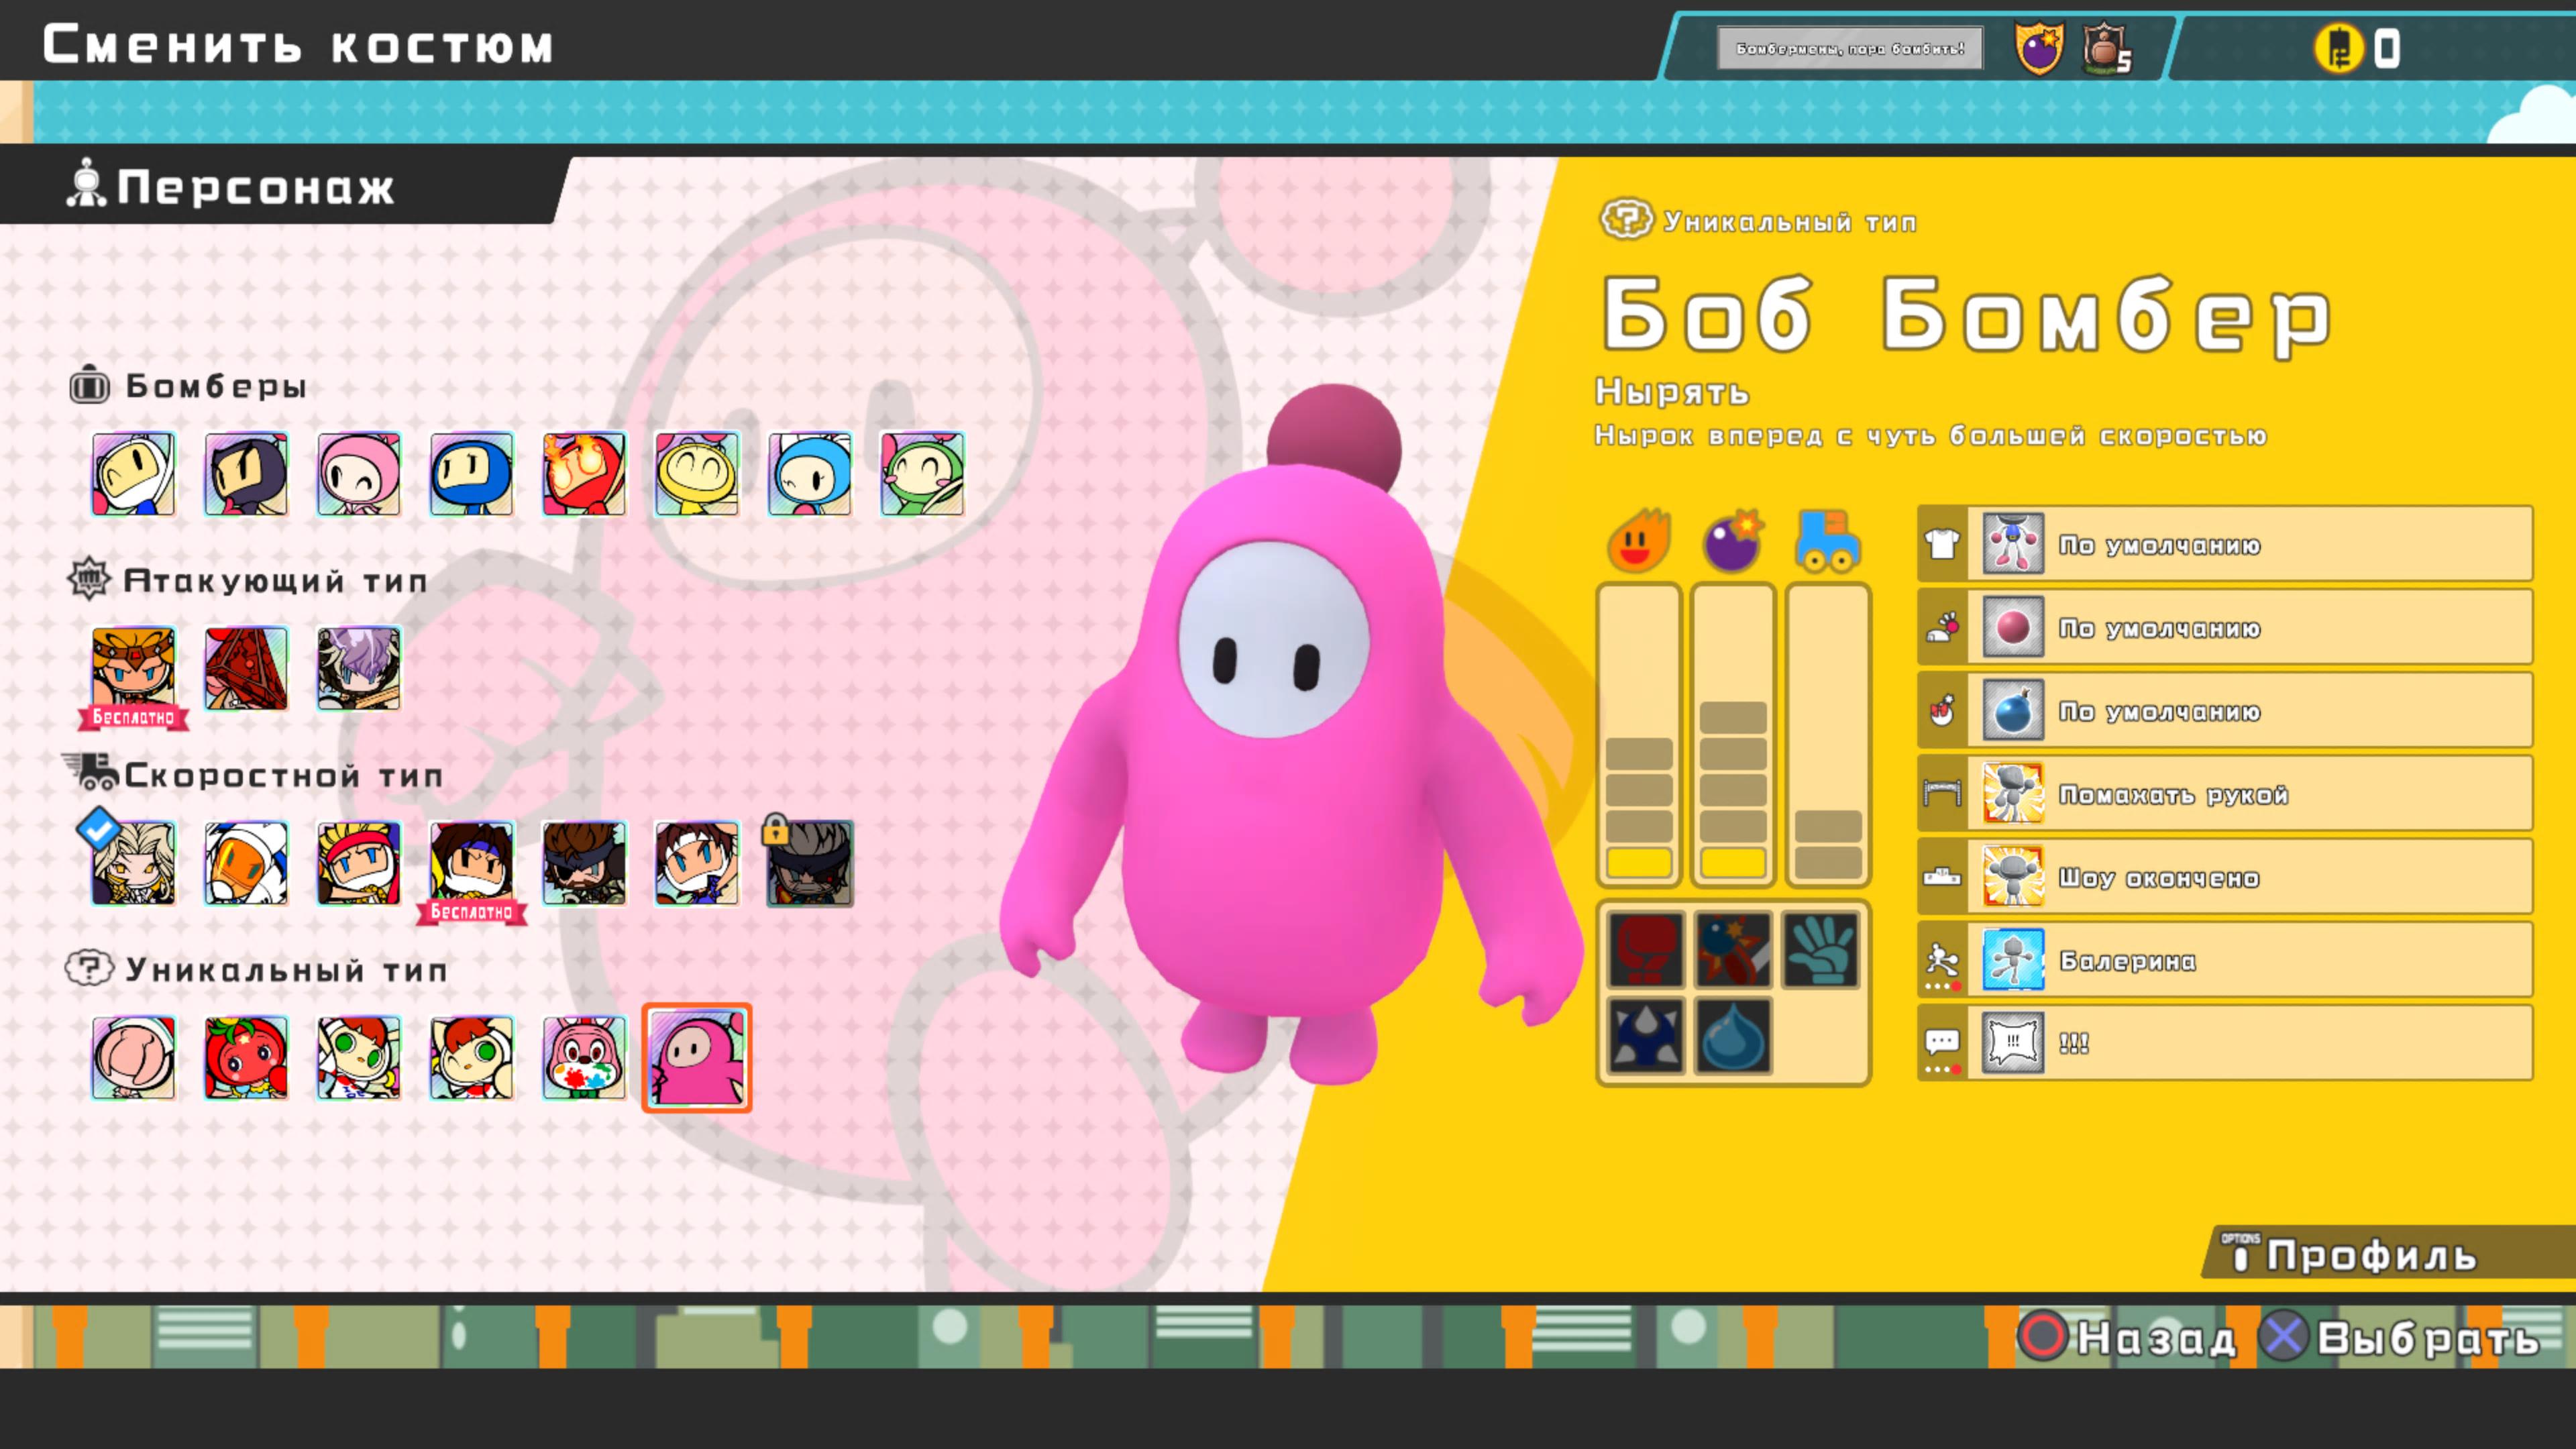Change the 'Помахать рукой' entrance pose
2576x1449 pixels.
pos(2225,793)
